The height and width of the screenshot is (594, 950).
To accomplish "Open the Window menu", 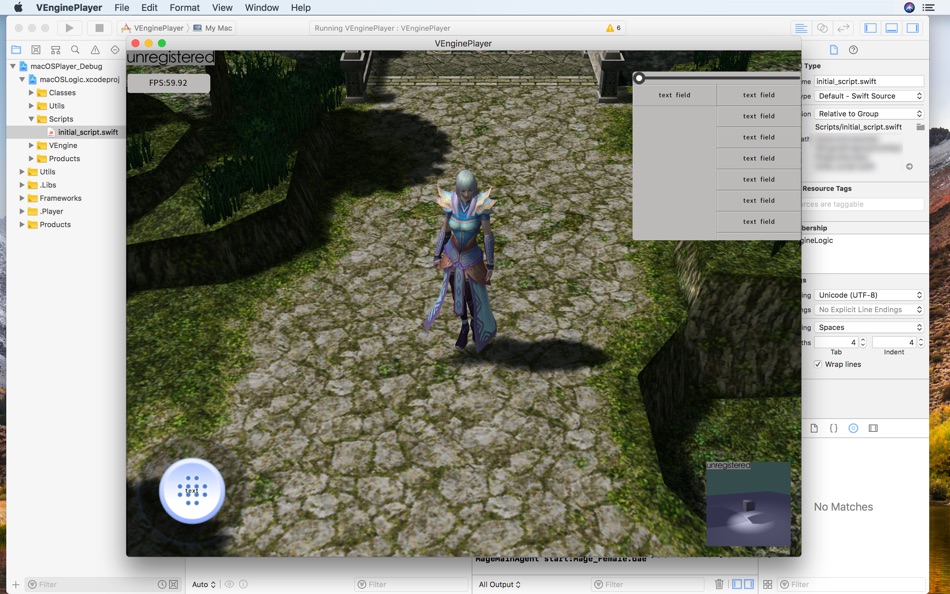I will (x=262, y=7).
